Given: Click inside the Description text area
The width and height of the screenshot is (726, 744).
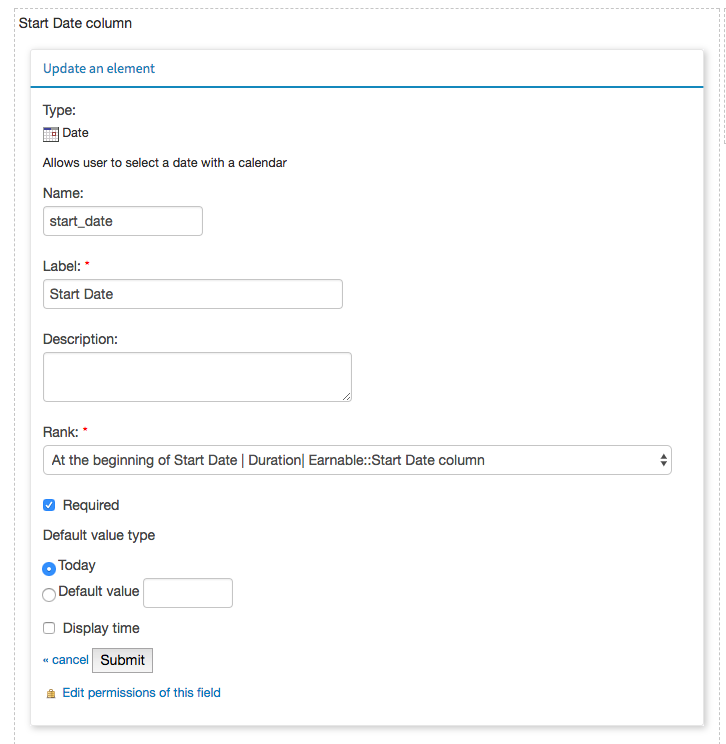Looking at the screenshot, I should (x=197, y=377).
